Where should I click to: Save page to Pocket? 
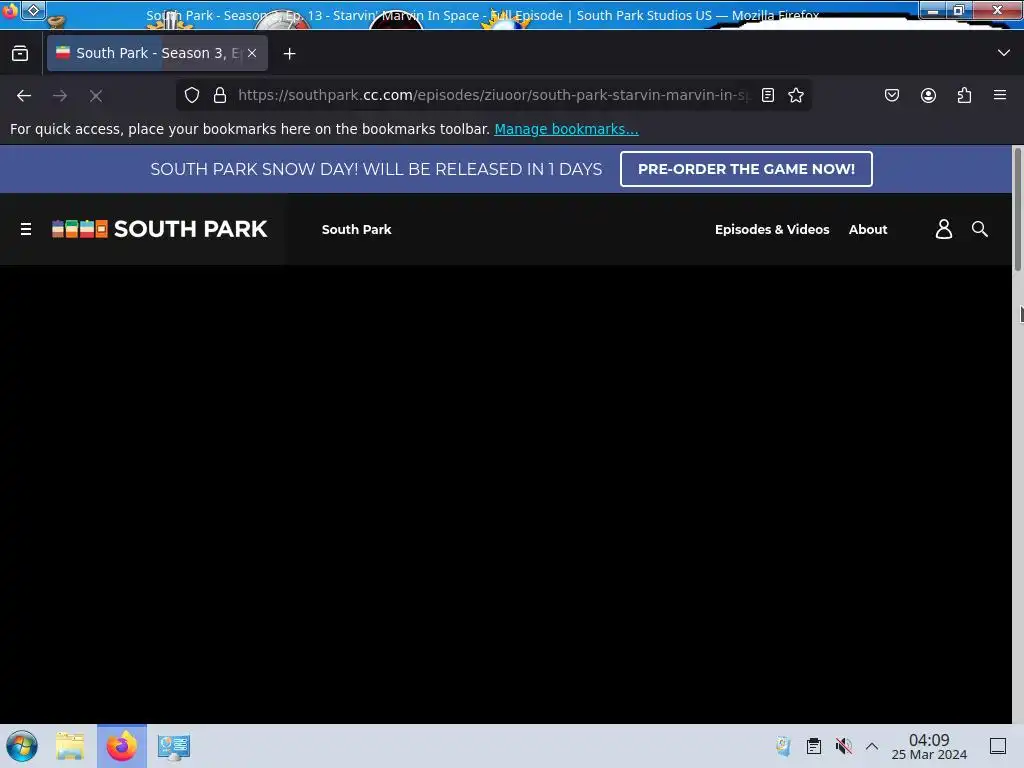click(892, 95)
